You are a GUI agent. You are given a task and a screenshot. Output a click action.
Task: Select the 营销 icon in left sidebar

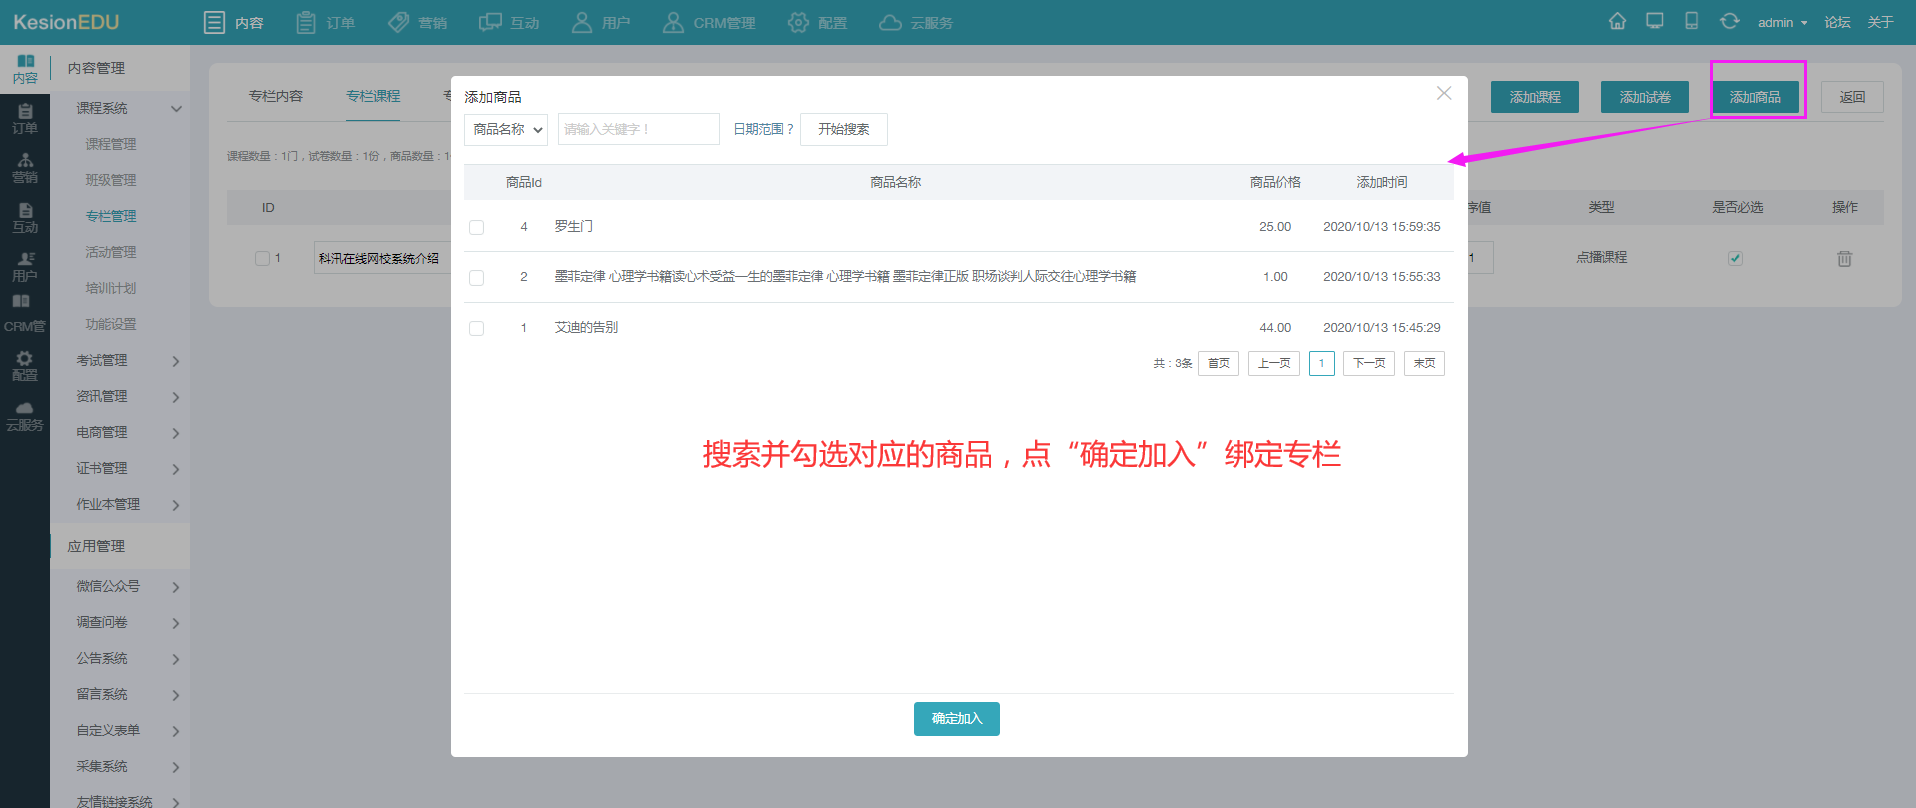[25, 168]
